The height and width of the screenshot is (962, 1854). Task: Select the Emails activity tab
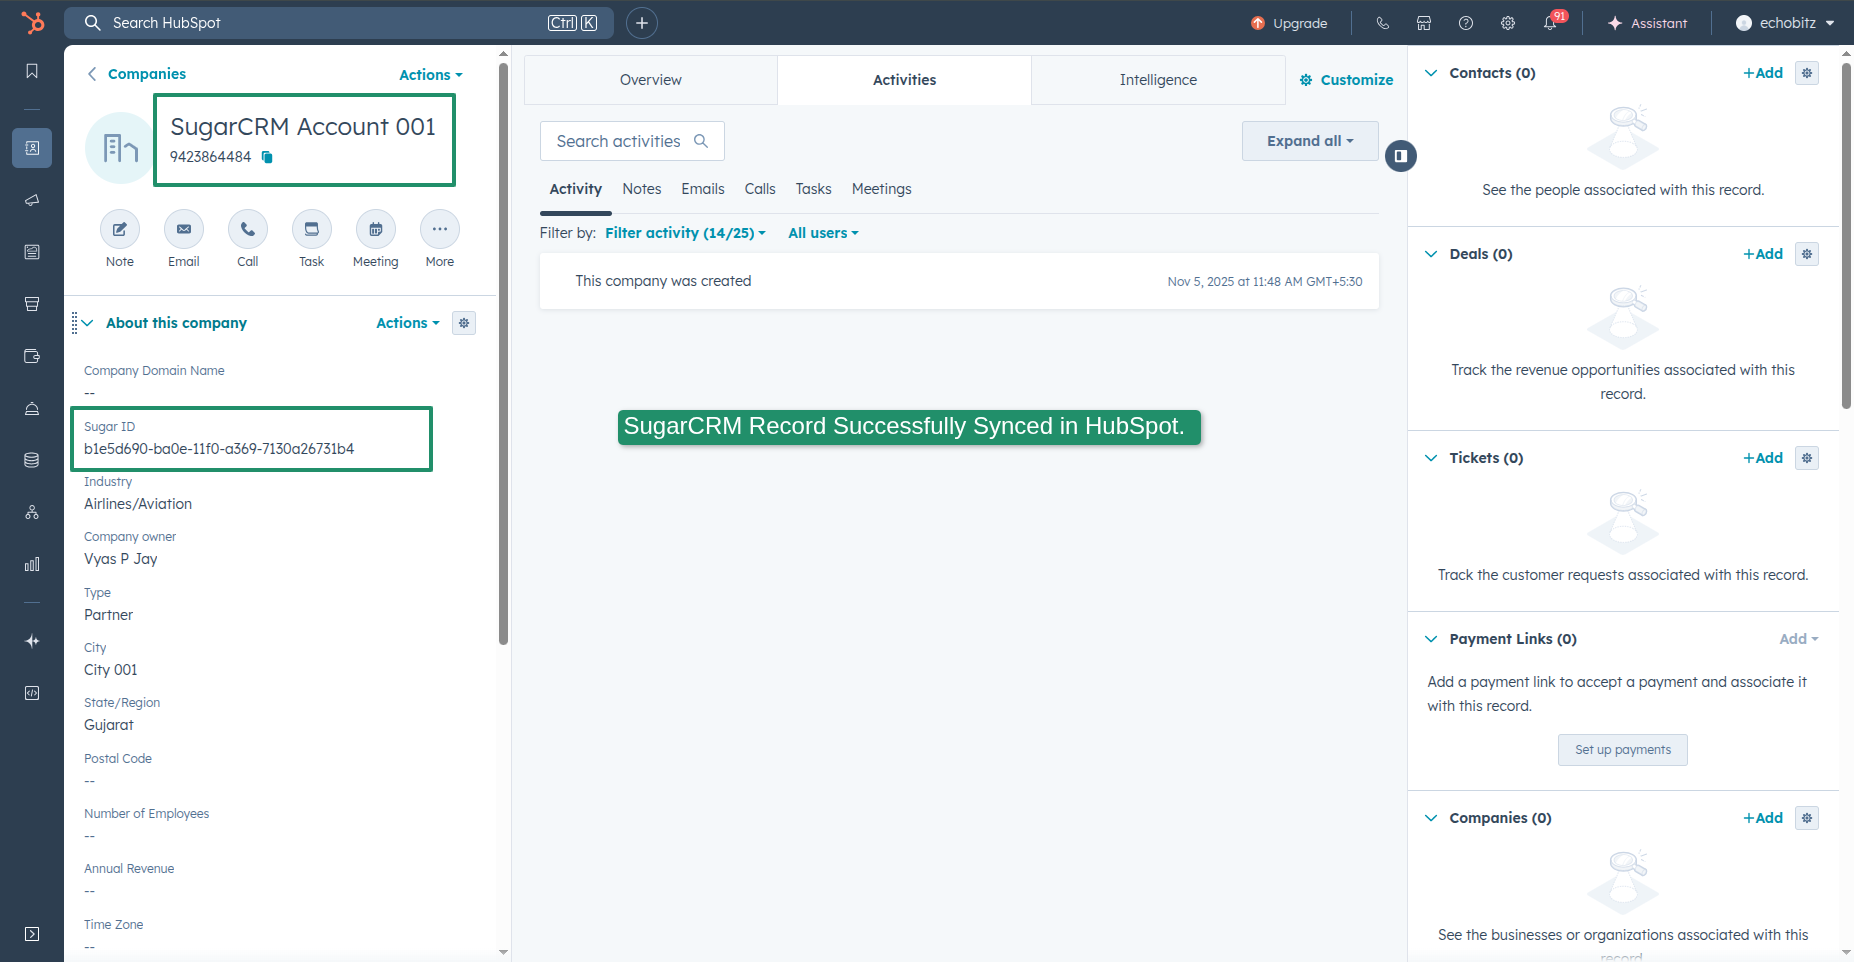tap(702, 188)
